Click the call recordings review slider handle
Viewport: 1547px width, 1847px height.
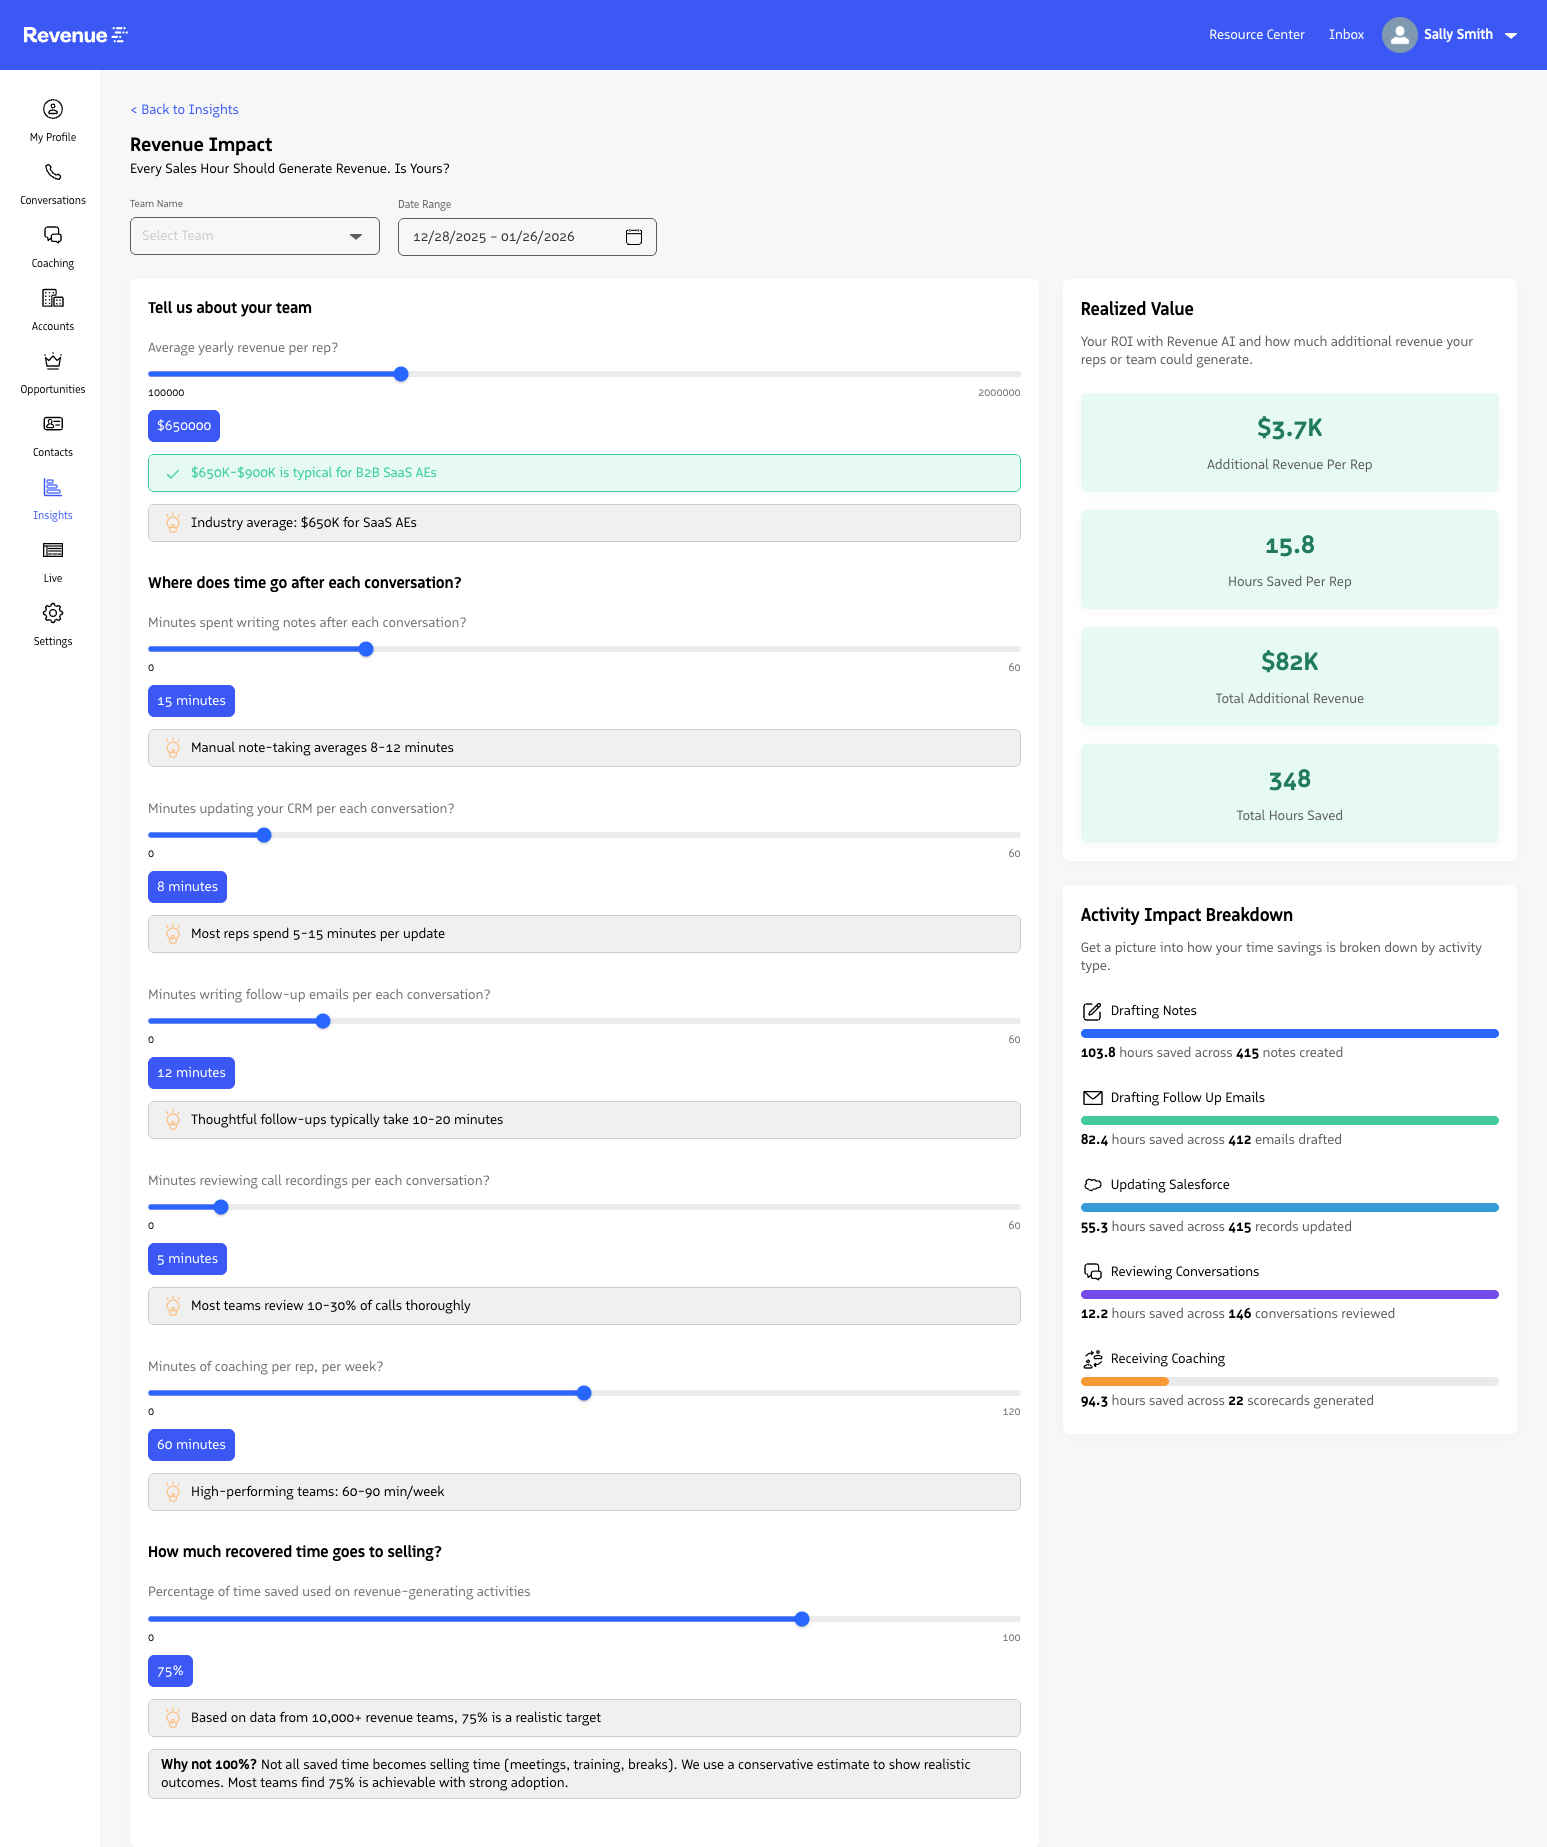click(x=221, y=1207)
